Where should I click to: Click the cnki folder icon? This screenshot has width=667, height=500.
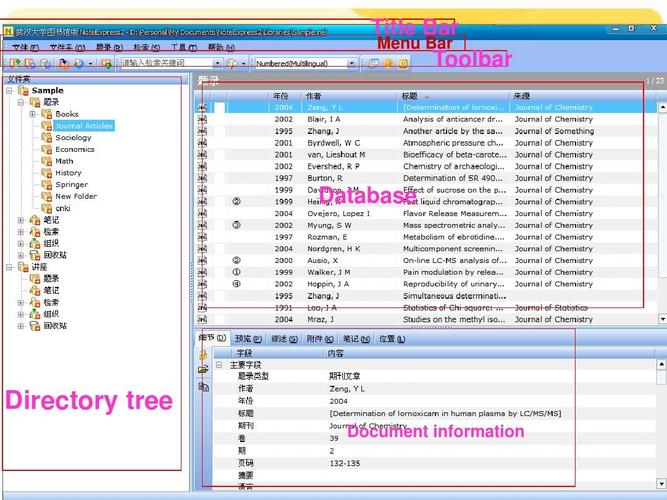coord(46,208)
